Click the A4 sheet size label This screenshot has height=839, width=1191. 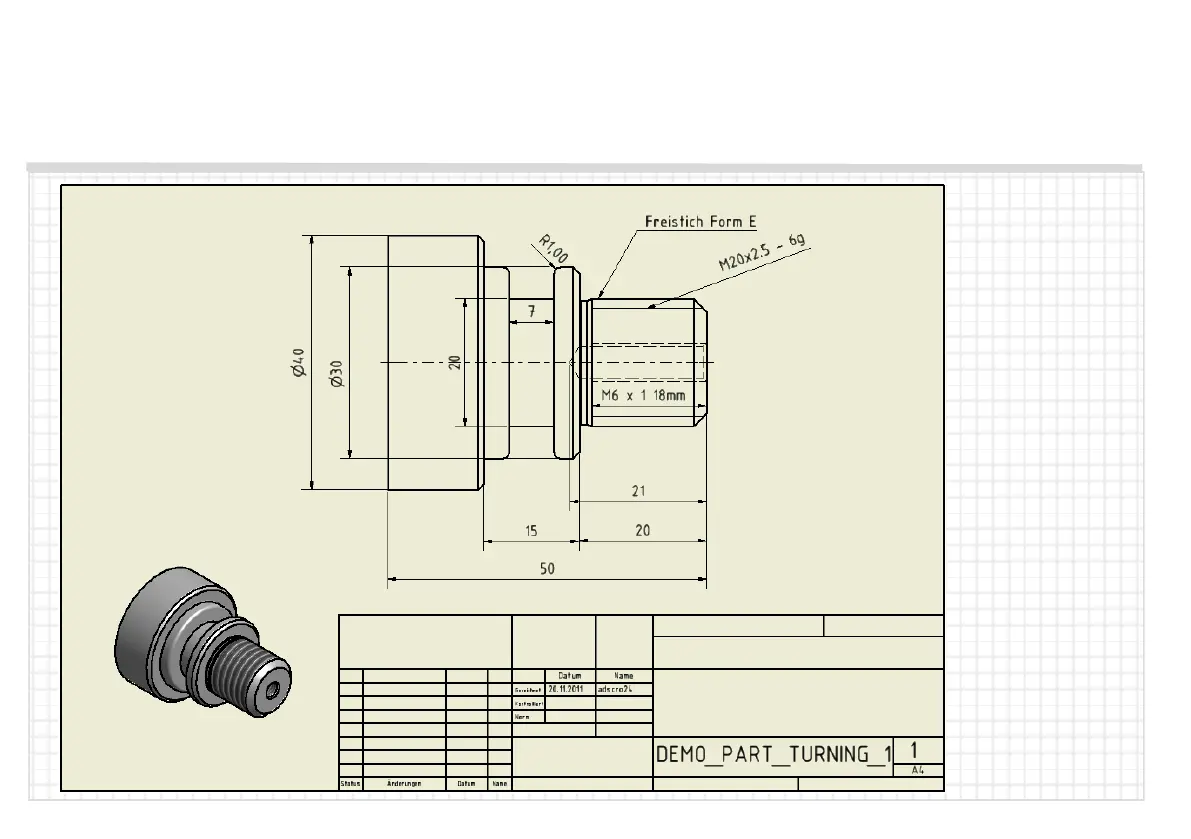pos(918,770)
